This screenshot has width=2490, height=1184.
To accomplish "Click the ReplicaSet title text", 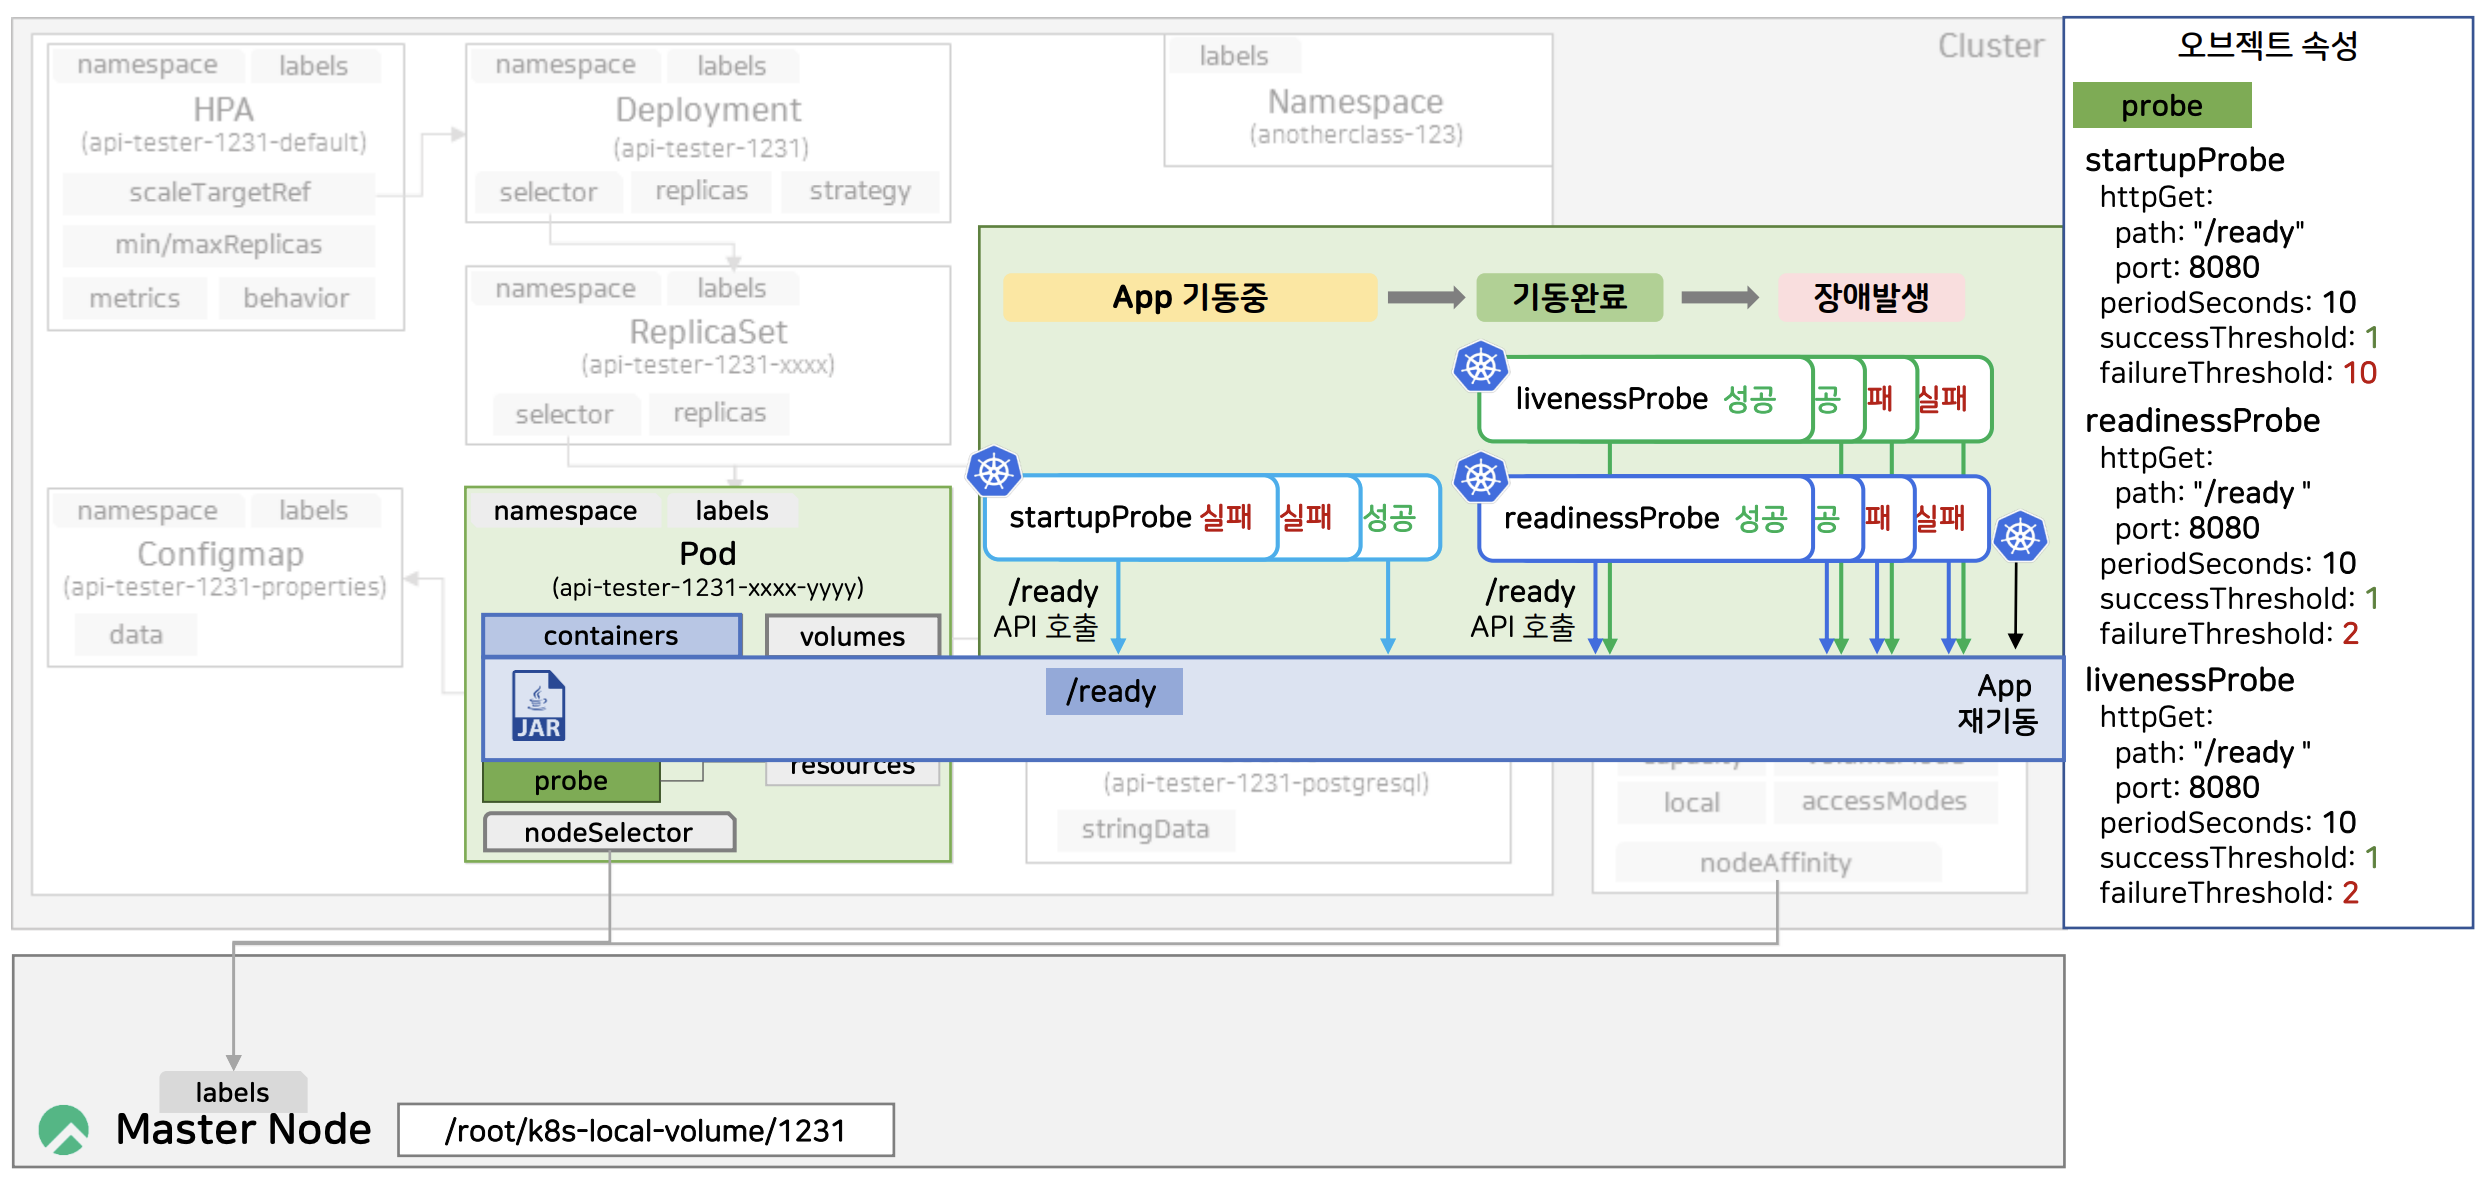I will tap(708, 331).
